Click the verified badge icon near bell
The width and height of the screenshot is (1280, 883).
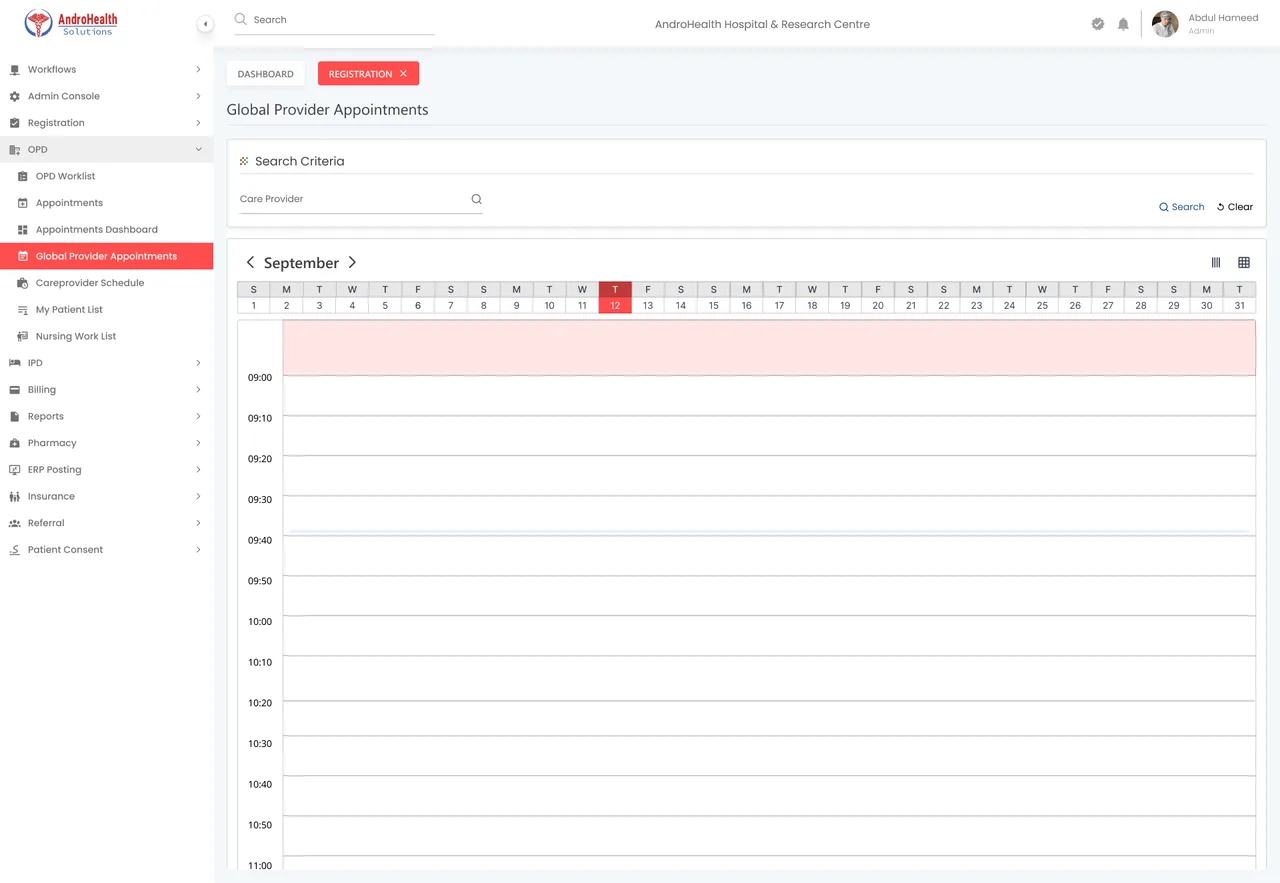tap(1097, 24)
